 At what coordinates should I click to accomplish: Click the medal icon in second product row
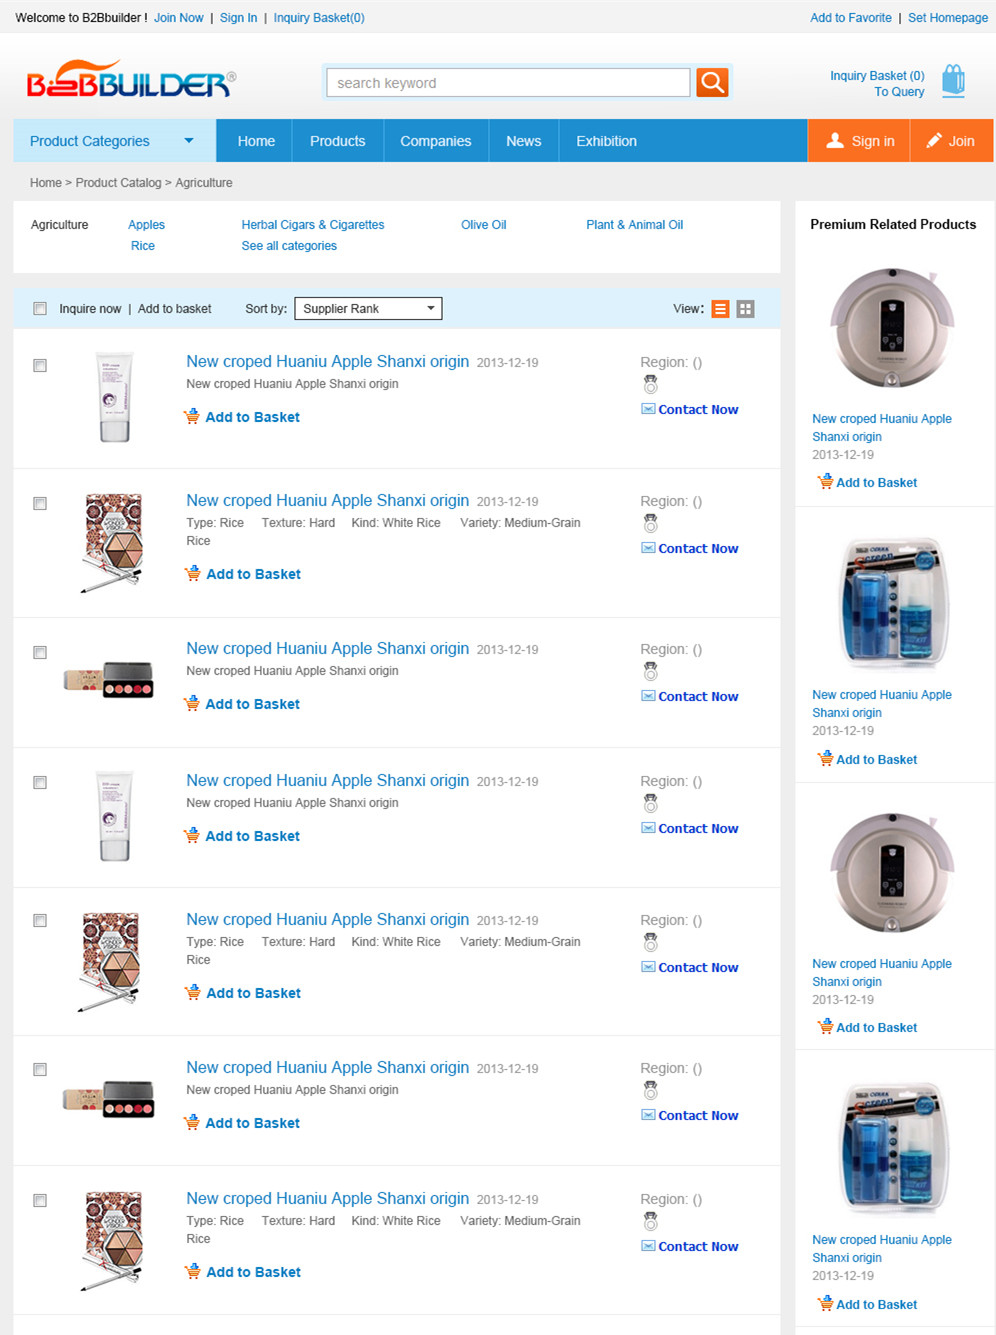(650, 523)
